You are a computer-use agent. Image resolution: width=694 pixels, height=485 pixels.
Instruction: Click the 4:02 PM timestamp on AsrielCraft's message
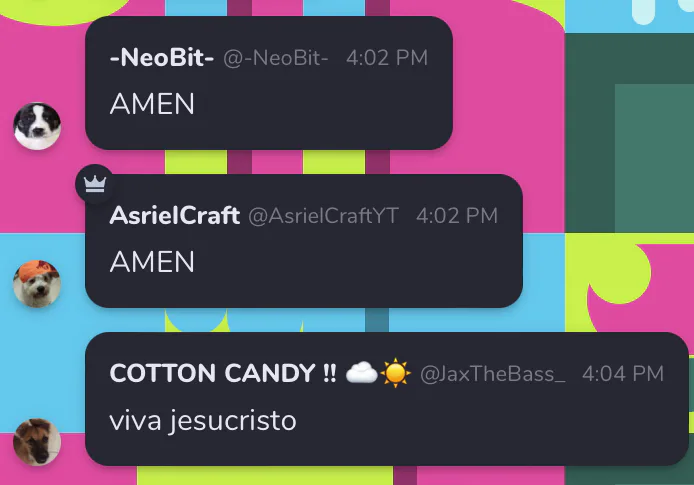click(x=457, y=216)
